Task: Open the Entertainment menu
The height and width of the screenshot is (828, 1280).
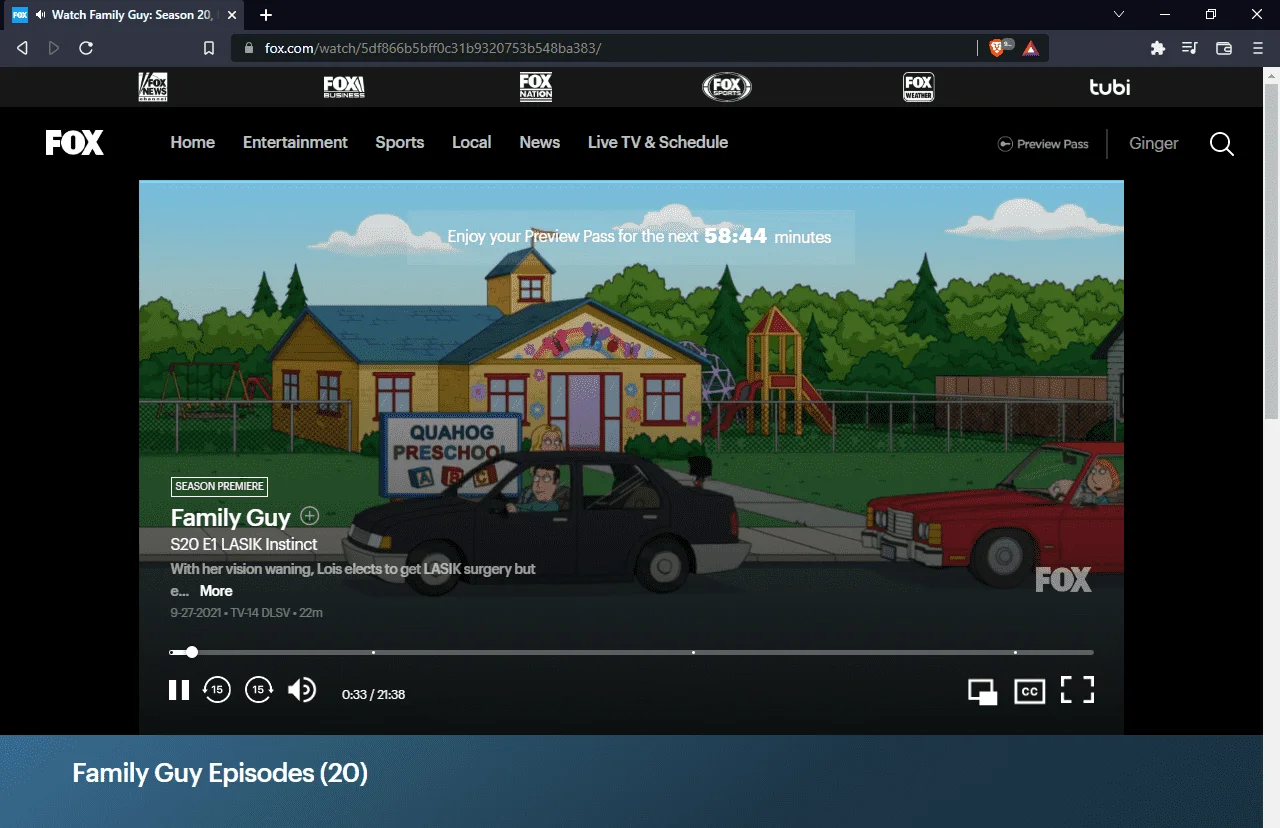Action: click(295, 142)
